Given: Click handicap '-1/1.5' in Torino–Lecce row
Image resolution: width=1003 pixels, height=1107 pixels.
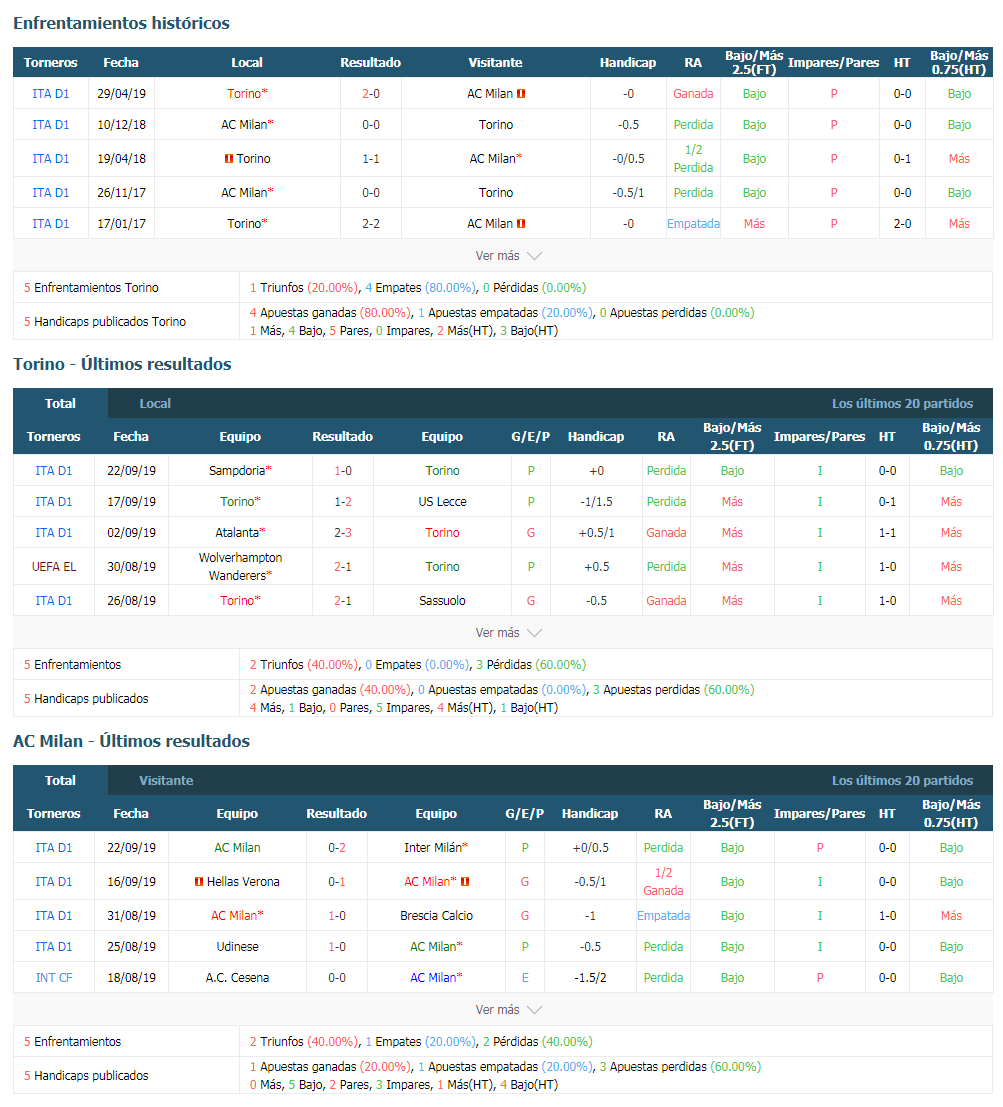Looking at the screenshot, I should (x=596, y=501).
